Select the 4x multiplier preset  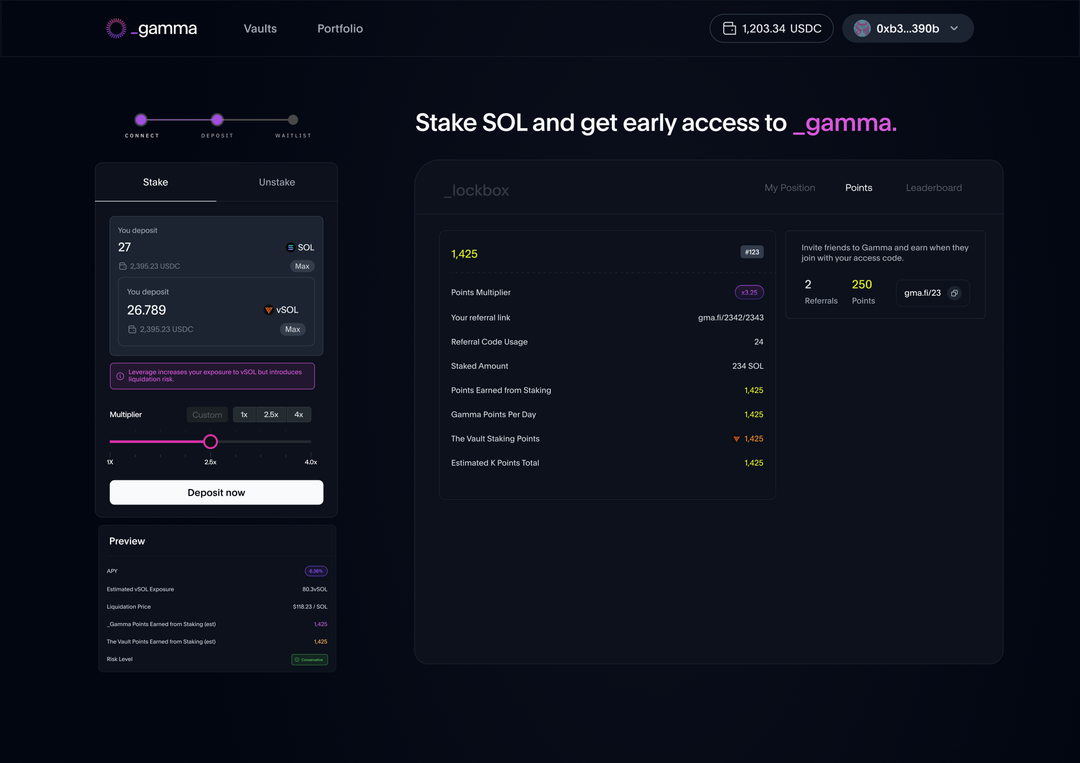(x=299, y=415)
